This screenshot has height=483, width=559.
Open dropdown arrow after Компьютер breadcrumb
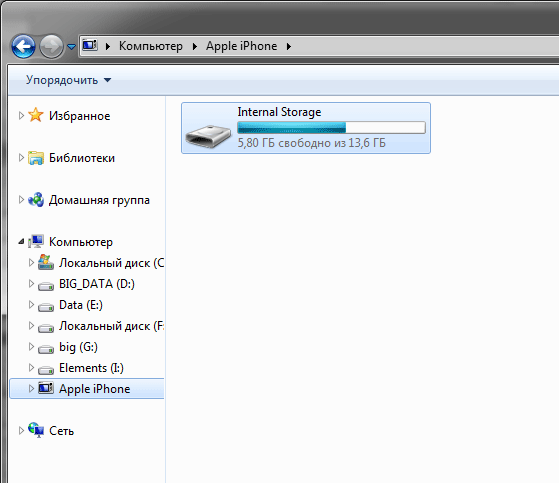[195, 46]
